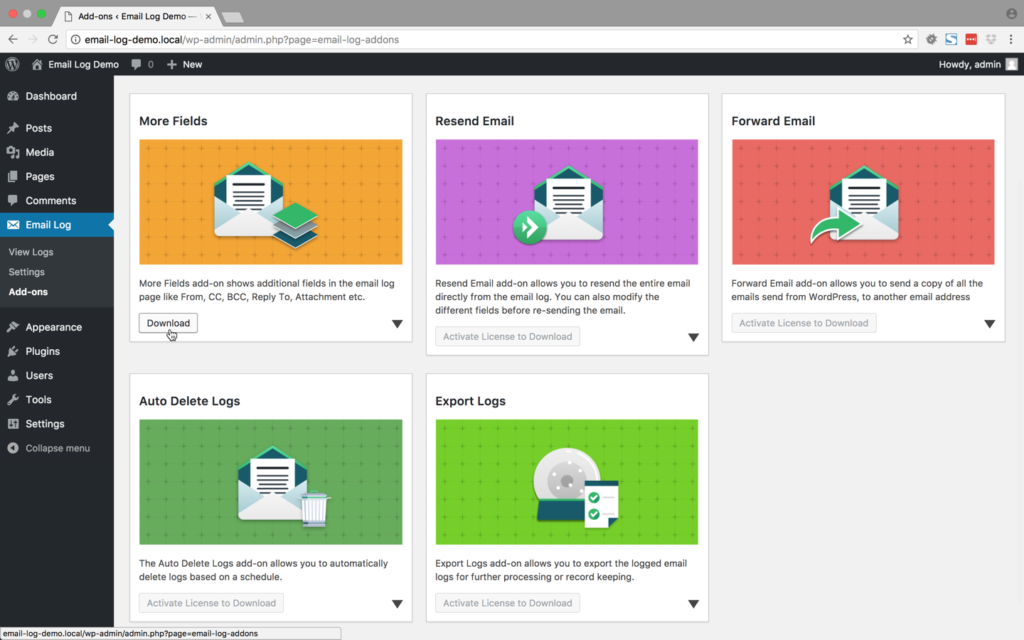Click Activate License to Download for Export Logs

507,603
